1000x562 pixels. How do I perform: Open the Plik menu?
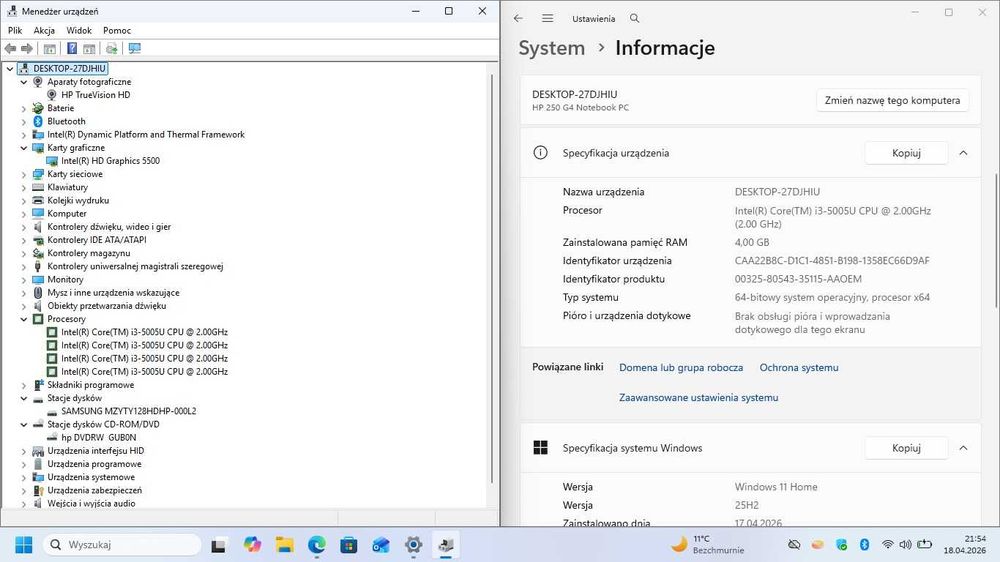click(x=15, y=30)
